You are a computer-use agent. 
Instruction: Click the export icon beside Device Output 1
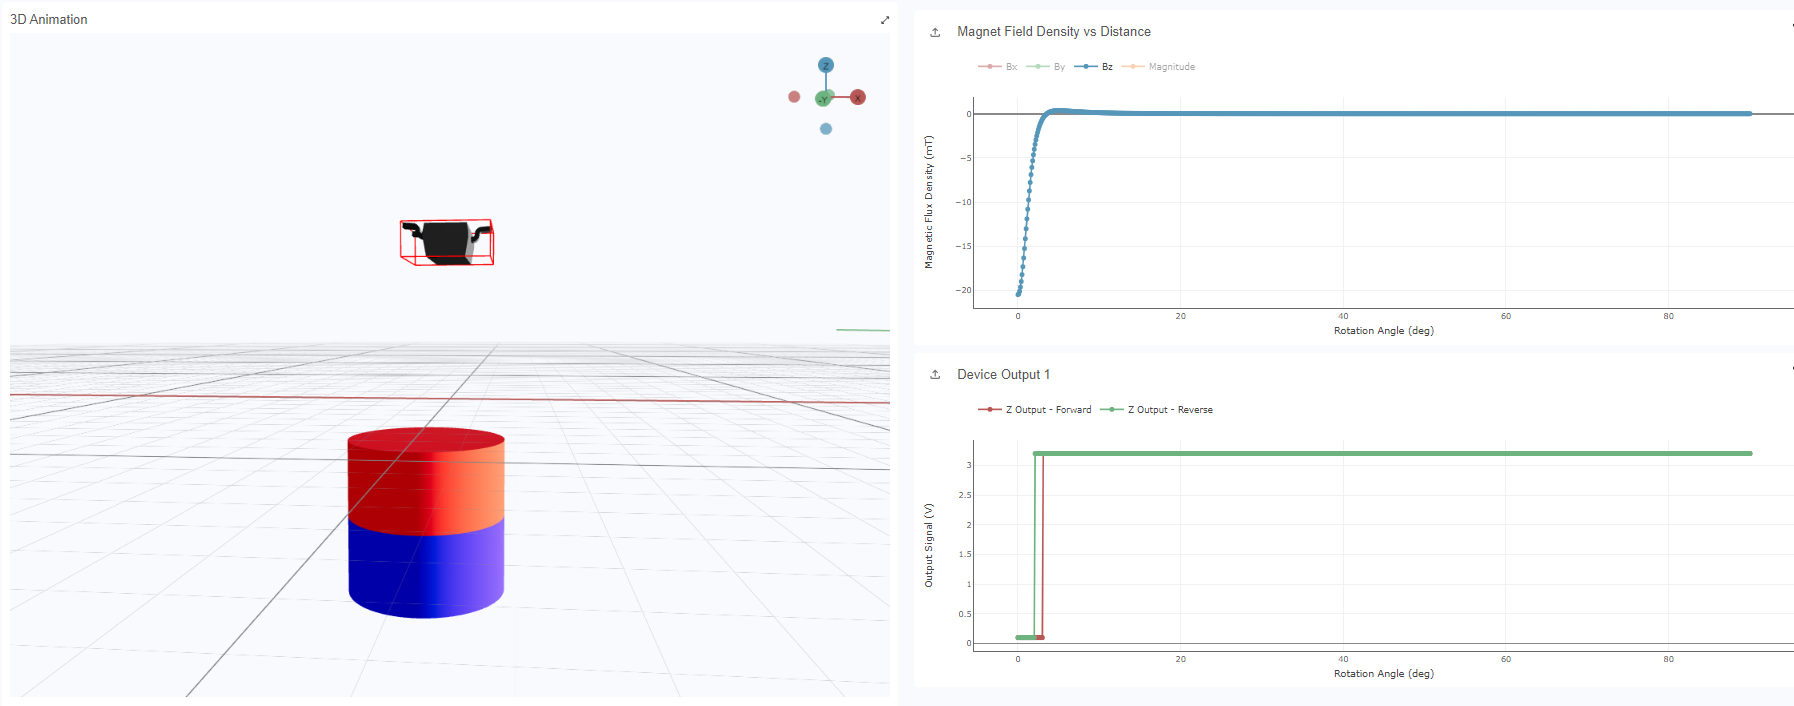(x=935, y=375)
